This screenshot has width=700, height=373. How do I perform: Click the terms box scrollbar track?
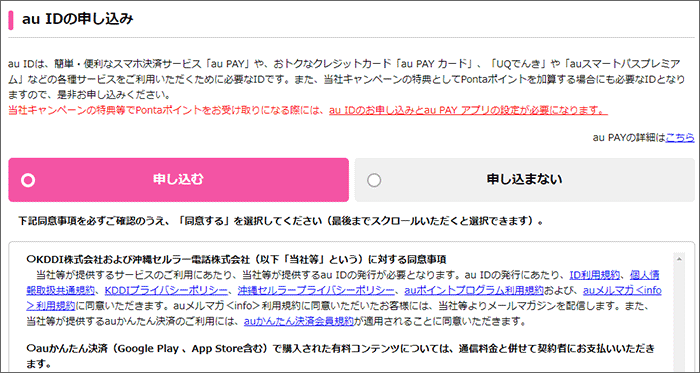[679, 318]
